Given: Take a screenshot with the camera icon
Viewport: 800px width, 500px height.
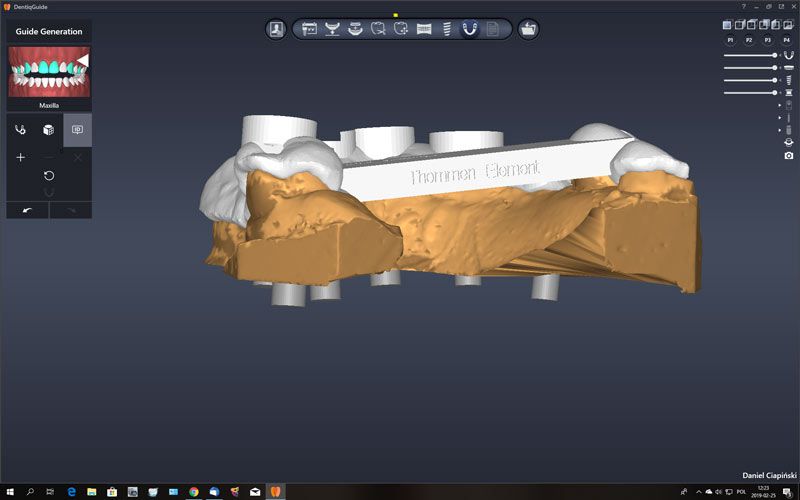Looking at the screenshot, I should [788, 155].
